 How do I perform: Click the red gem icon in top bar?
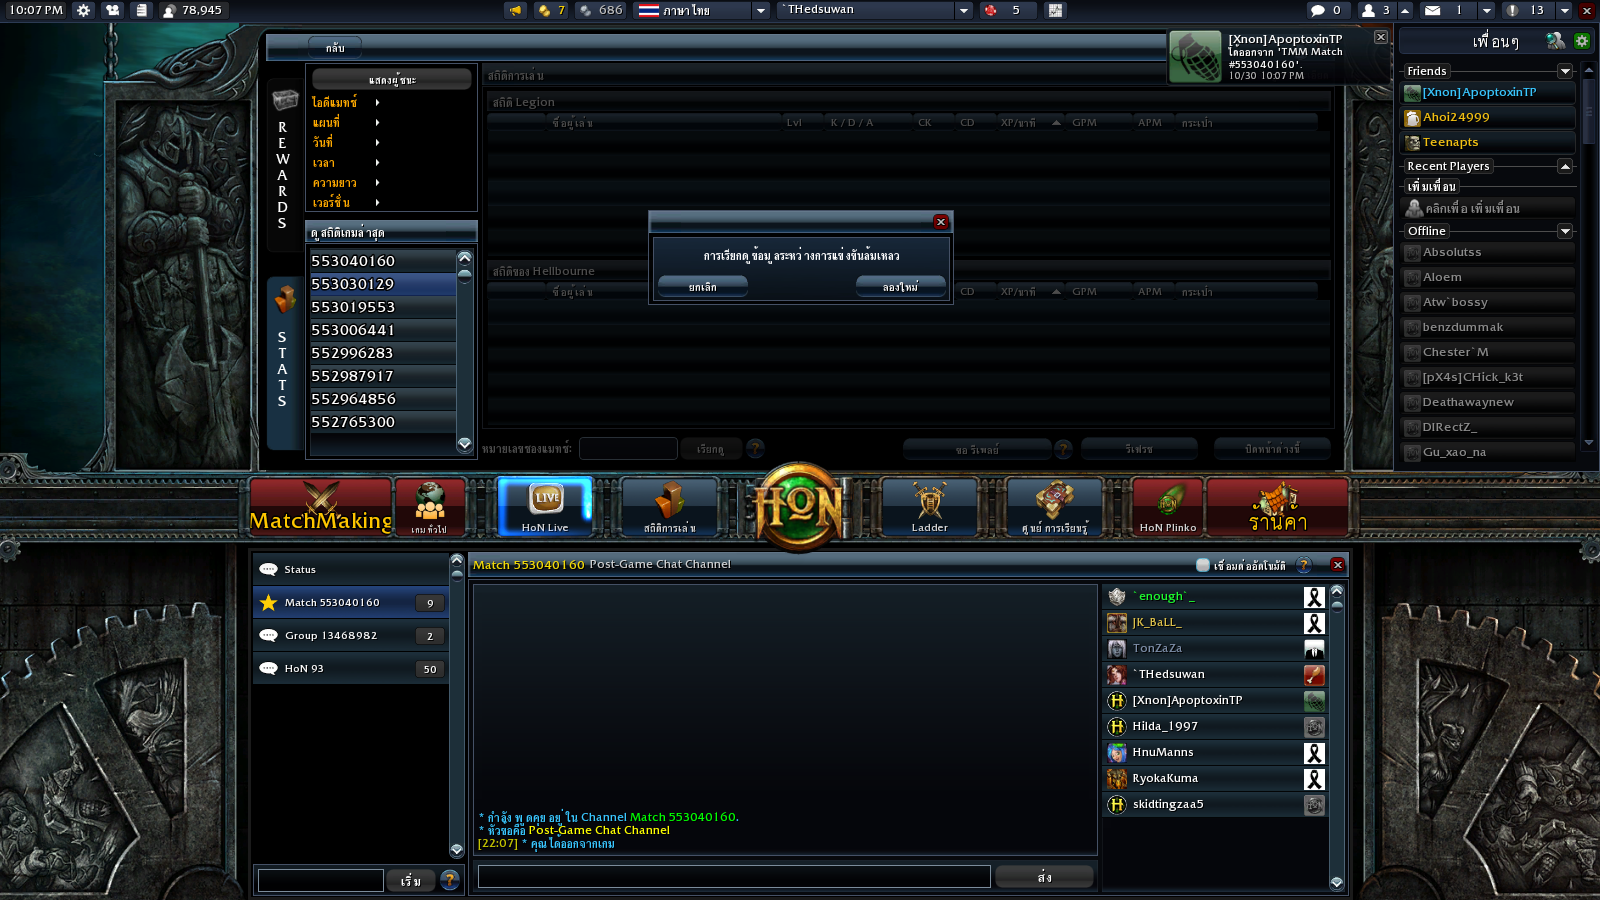coord(991,10)
